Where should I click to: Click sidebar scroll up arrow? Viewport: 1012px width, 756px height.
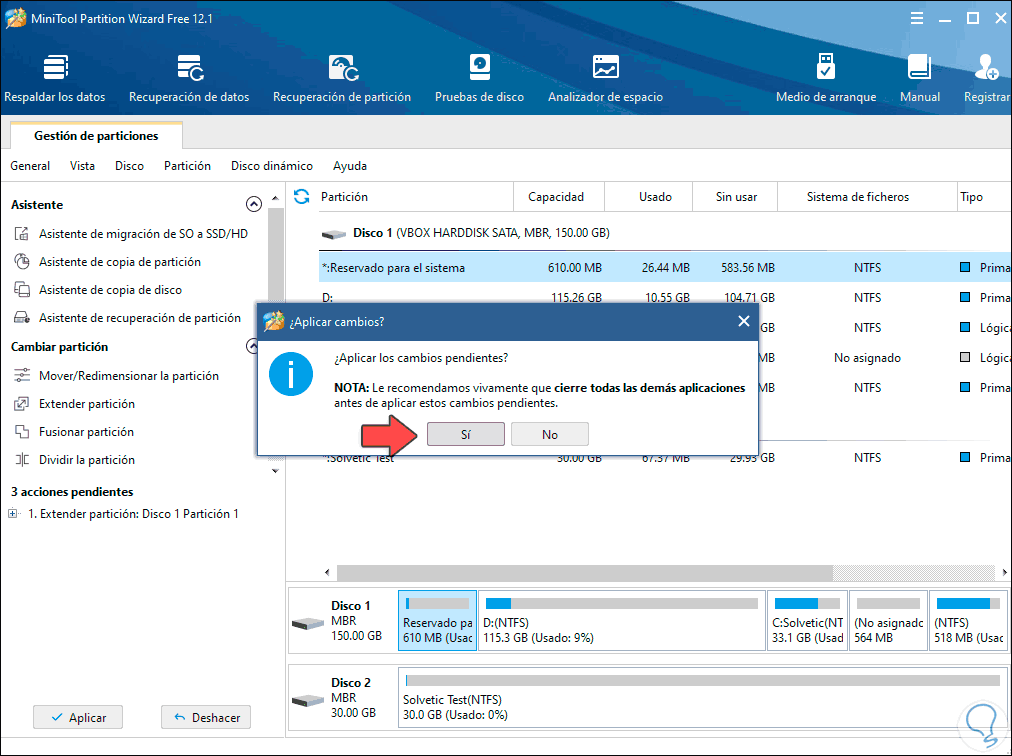[276, 198]
